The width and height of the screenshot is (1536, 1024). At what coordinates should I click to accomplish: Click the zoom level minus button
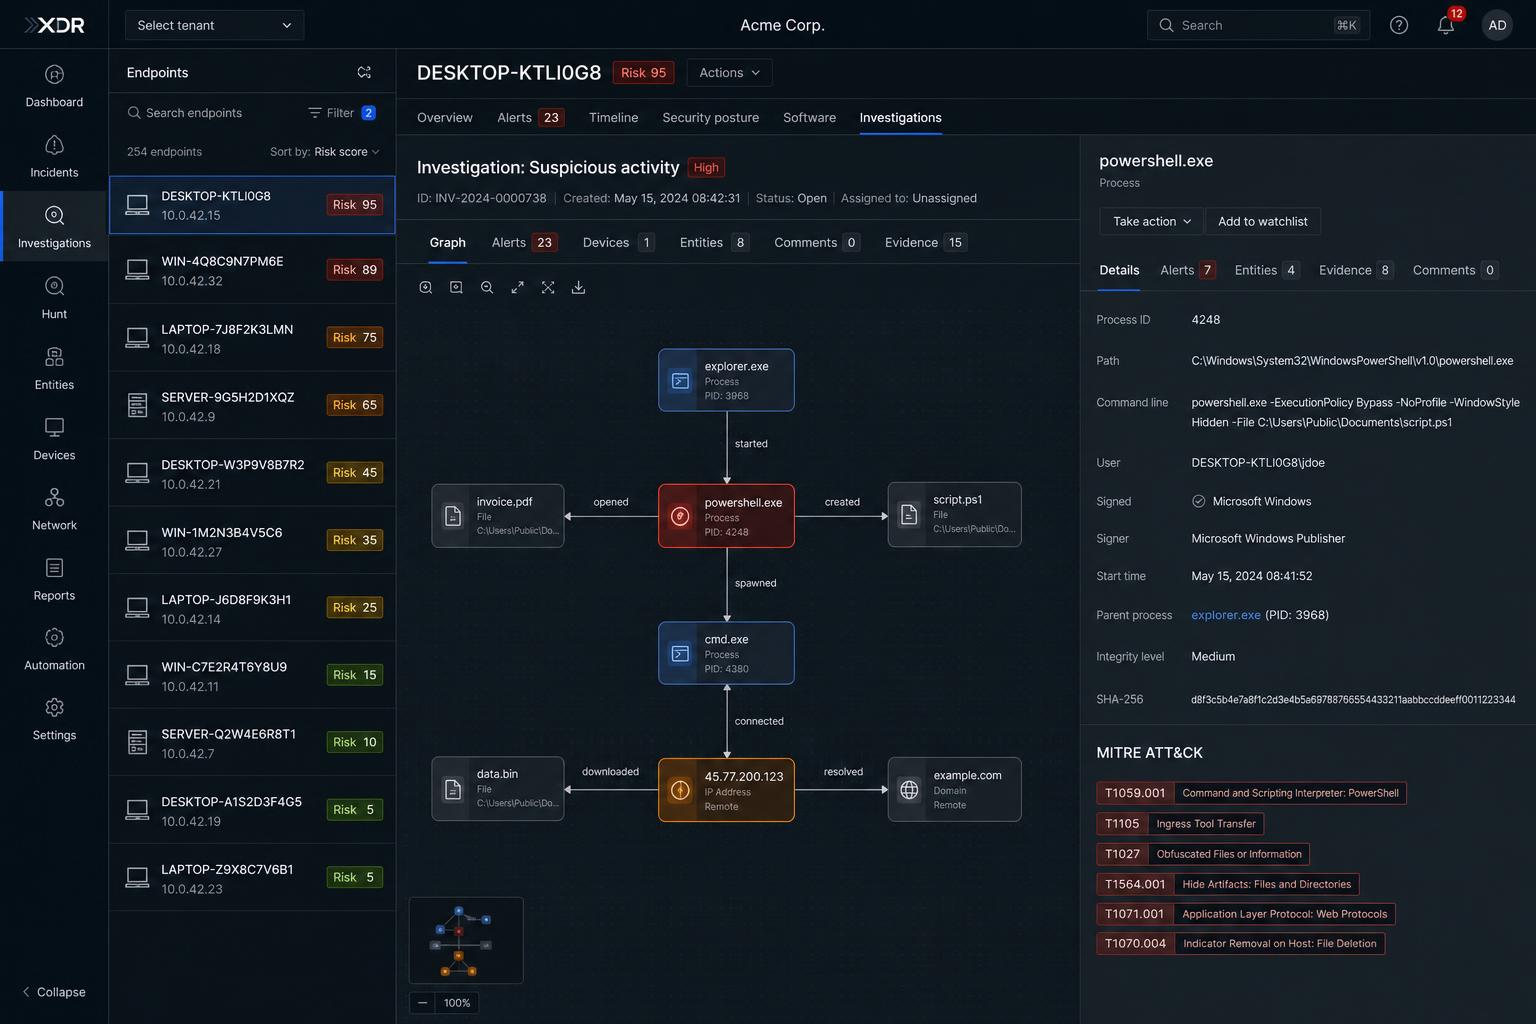(422, 1003)
